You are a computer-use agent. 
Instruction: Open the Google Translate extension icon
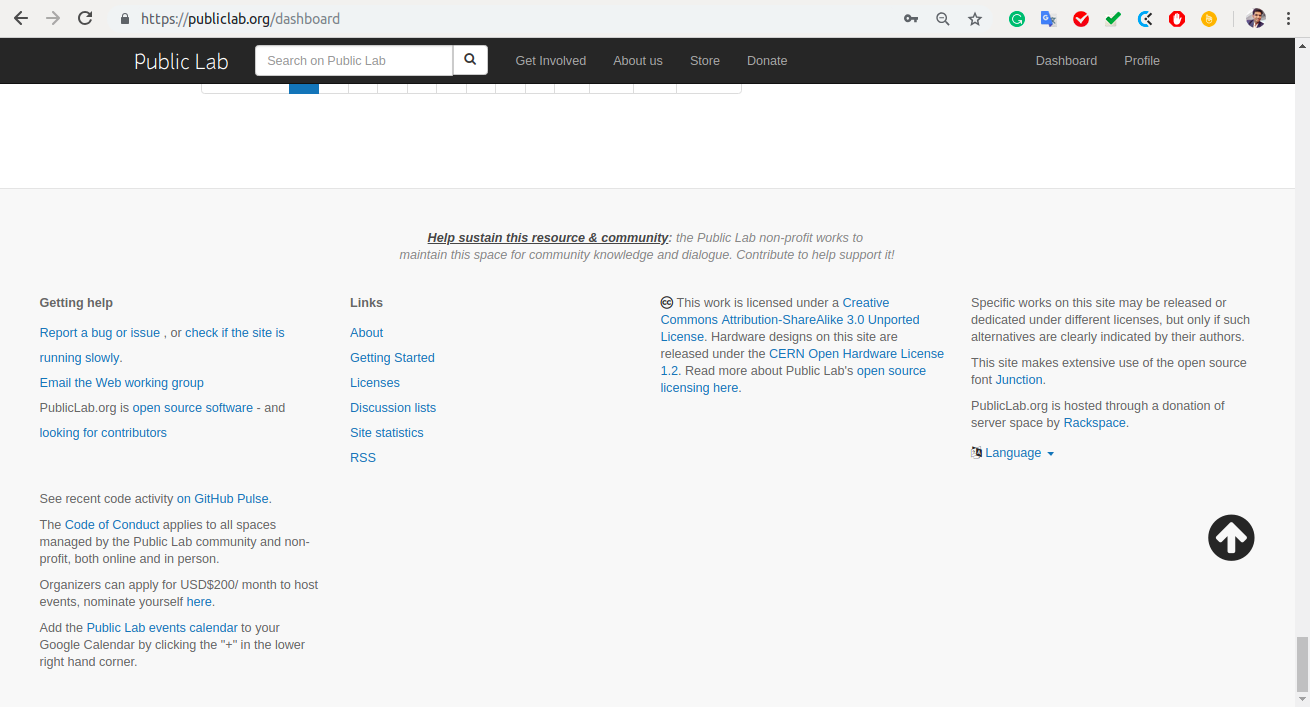pyautogui.click(x=1049, y=18)
